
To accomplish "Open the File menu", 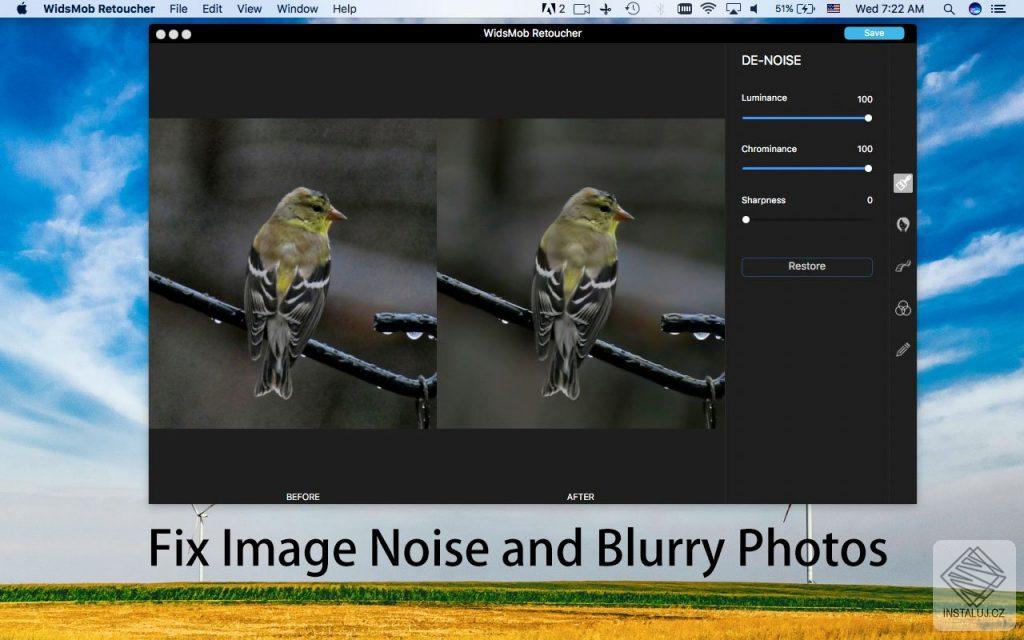I will pos(178,8).
